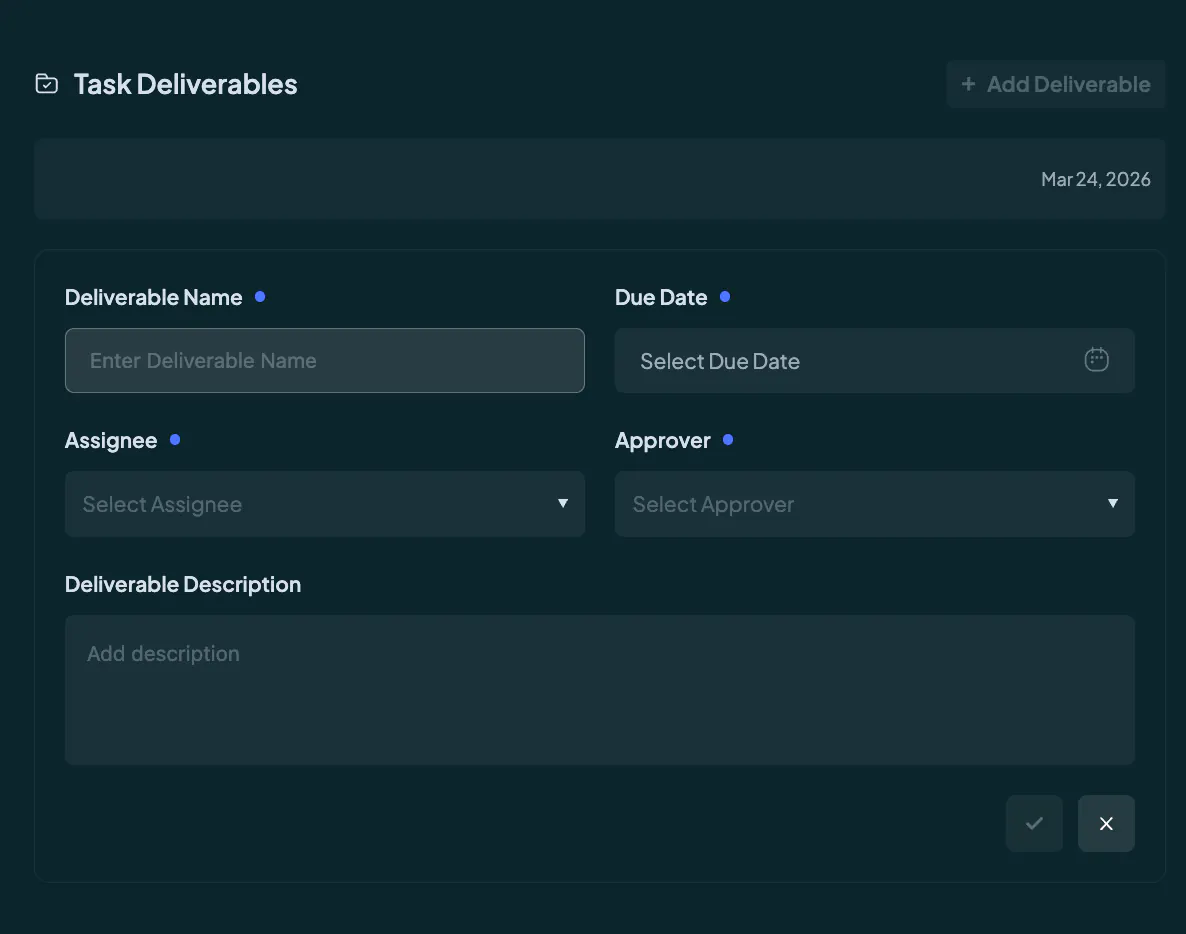Screen dimensions: 1186x934
Task: Click the Task Deliverables heading
Action: point(185,84)
